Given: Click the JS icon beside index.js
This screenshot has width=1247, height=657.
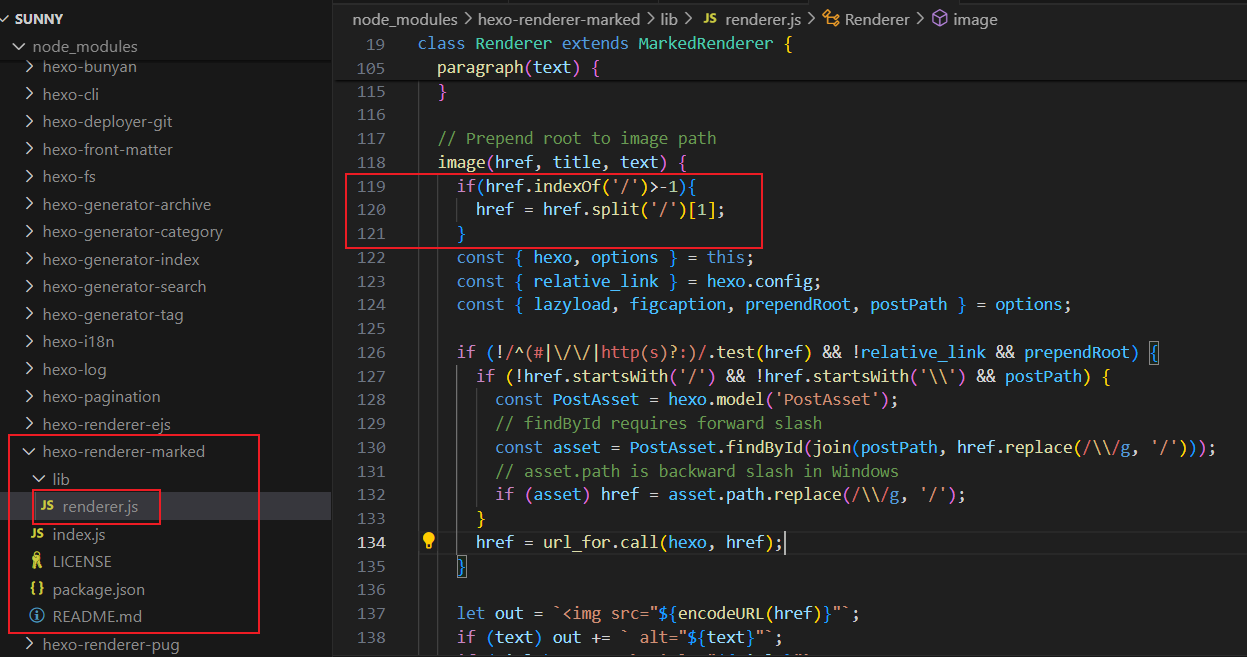Looking at the screenshot, I should pyautogui.click(x=37, y=534).
